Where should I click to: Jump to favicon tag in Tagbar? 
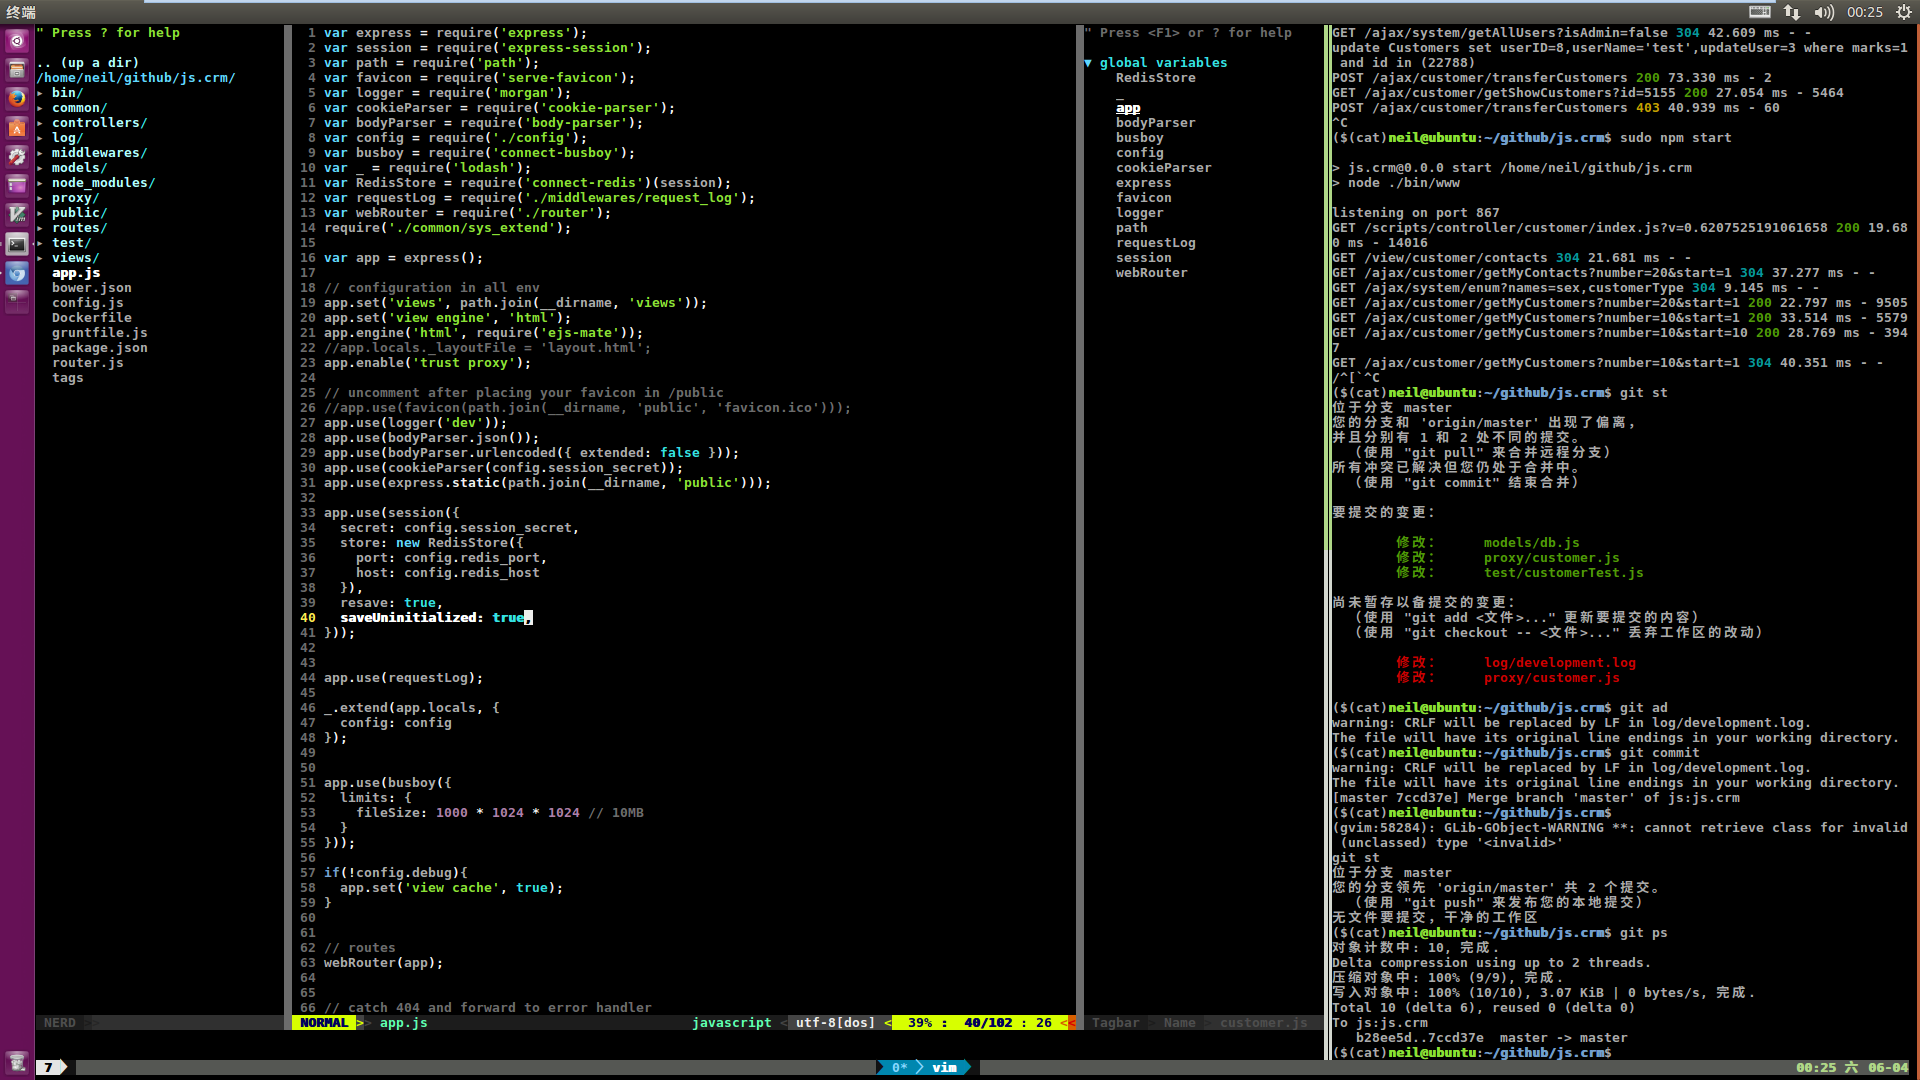pos(1144,198)
